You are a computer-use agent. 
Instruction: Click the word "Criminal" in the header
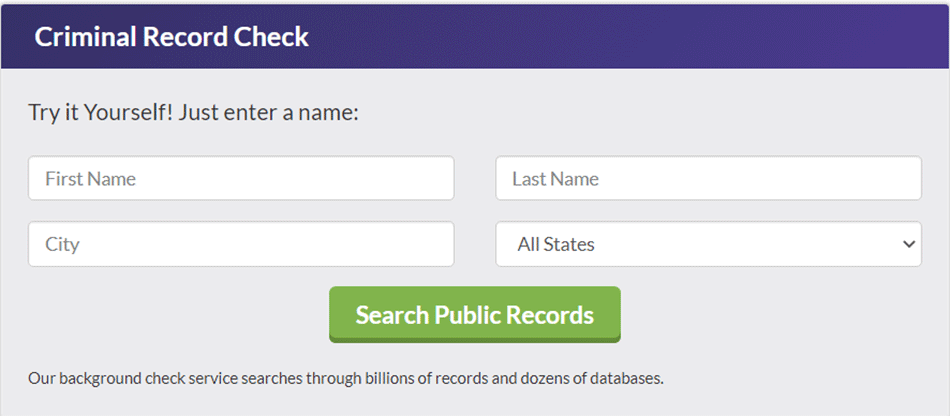pos(84,37)
